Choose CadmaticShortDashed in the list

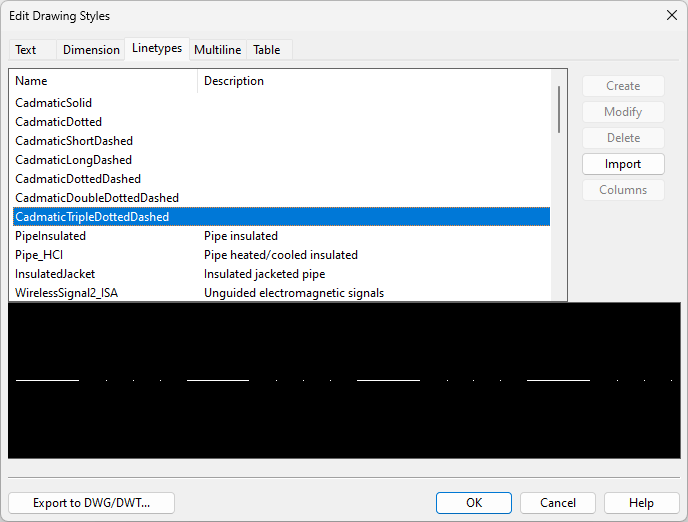click(74, 141)
